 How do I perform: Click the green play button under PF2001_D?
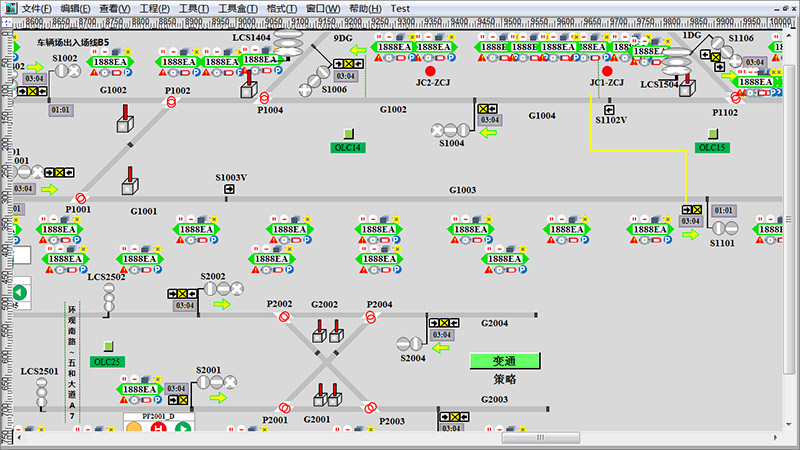click(183, 429)
